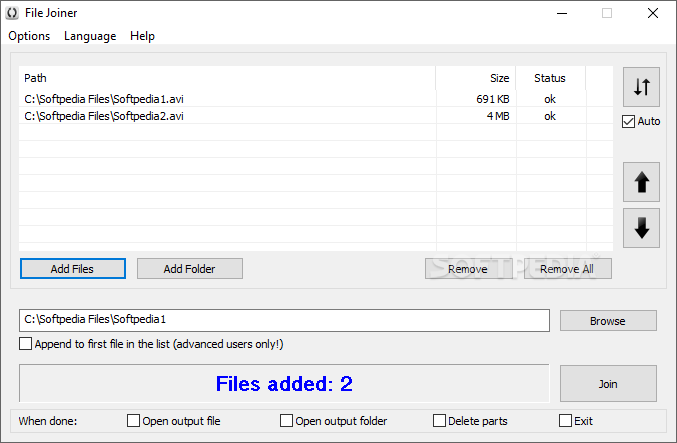Click the Size column header
The image size is (677, 443).
click(x=475, y=78)
